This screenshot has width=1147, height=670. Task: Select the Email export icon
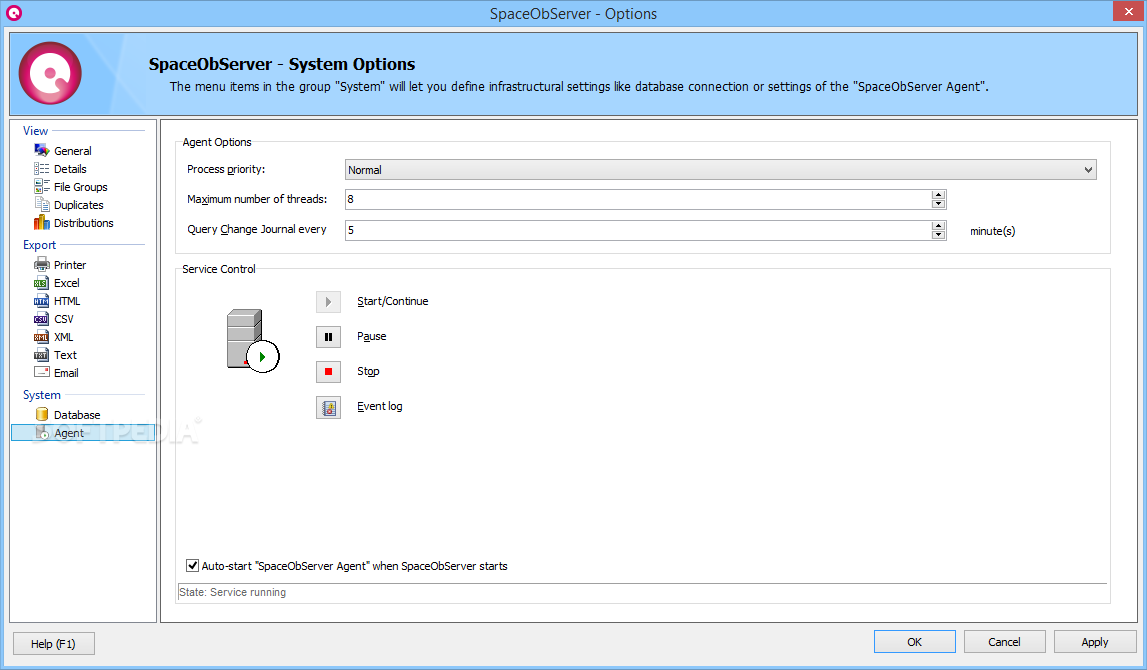(x=42, y=372)
